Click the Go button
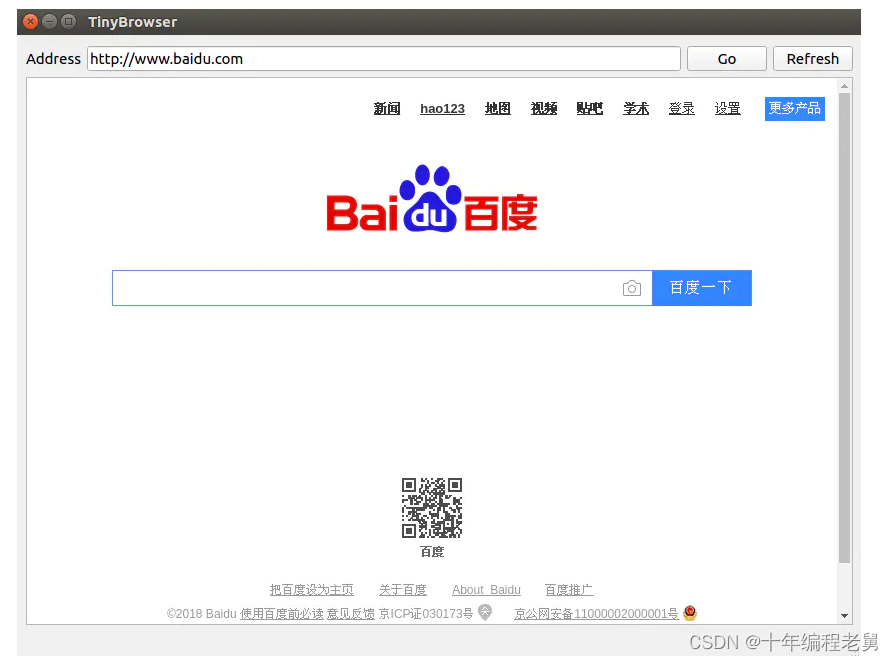 coord(727,59)
